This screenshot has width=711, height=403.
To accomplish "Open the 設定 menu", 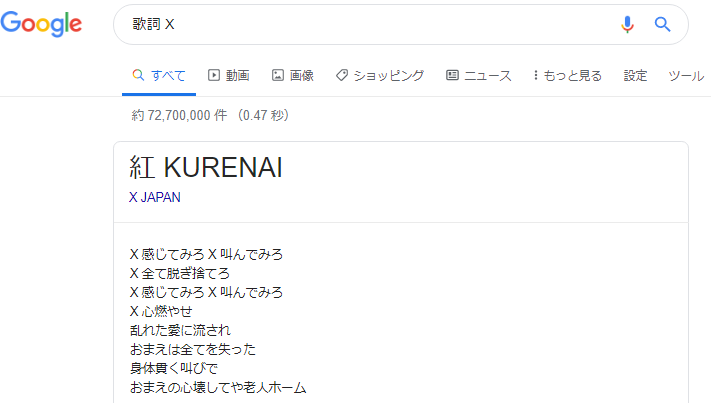I will coord(635,75).
